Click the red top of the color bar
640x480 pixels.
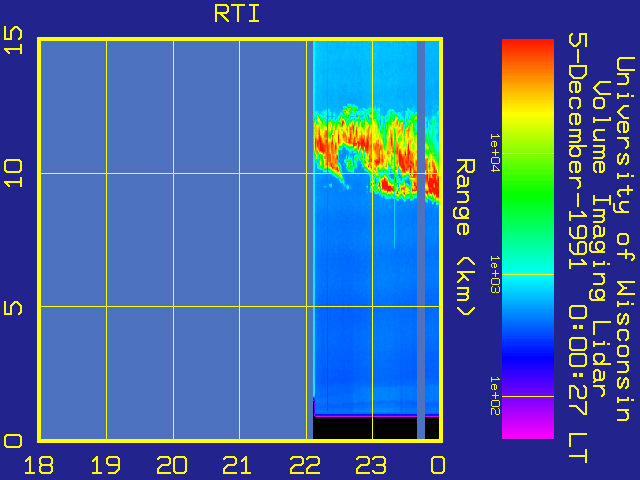pos(528,51)
